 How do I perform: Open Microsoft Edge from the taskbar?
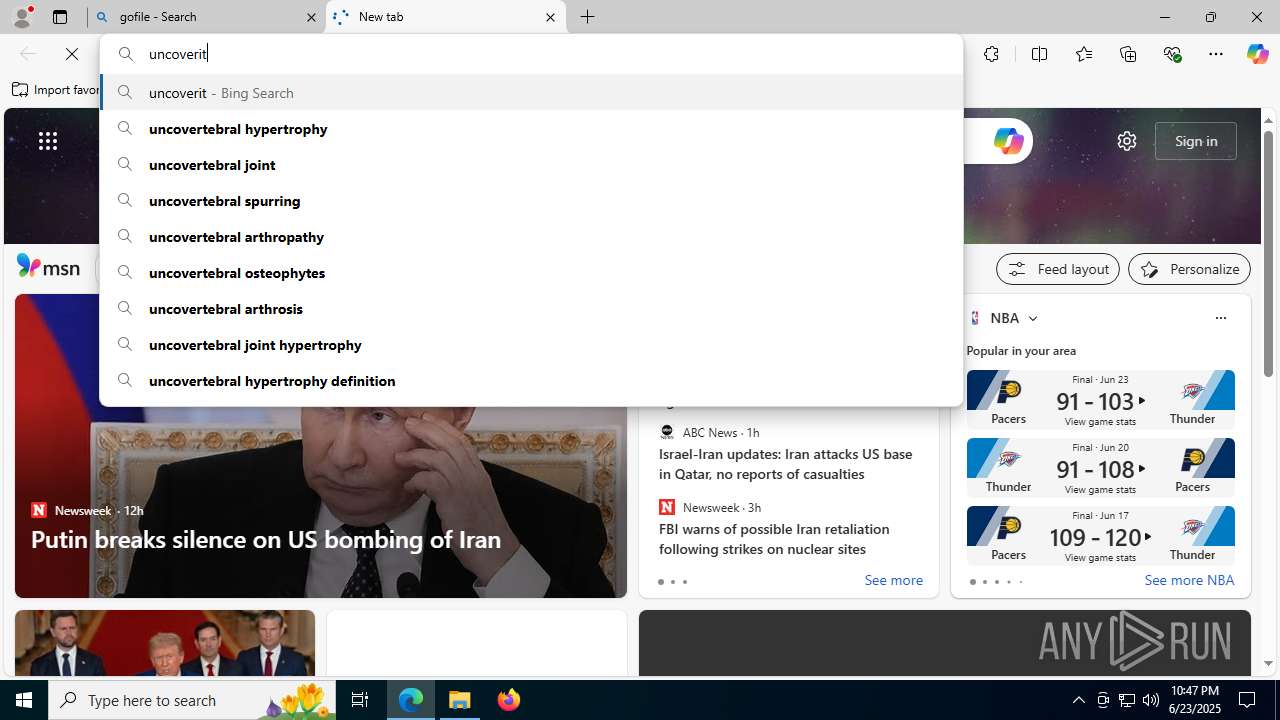tap(411, 700)
